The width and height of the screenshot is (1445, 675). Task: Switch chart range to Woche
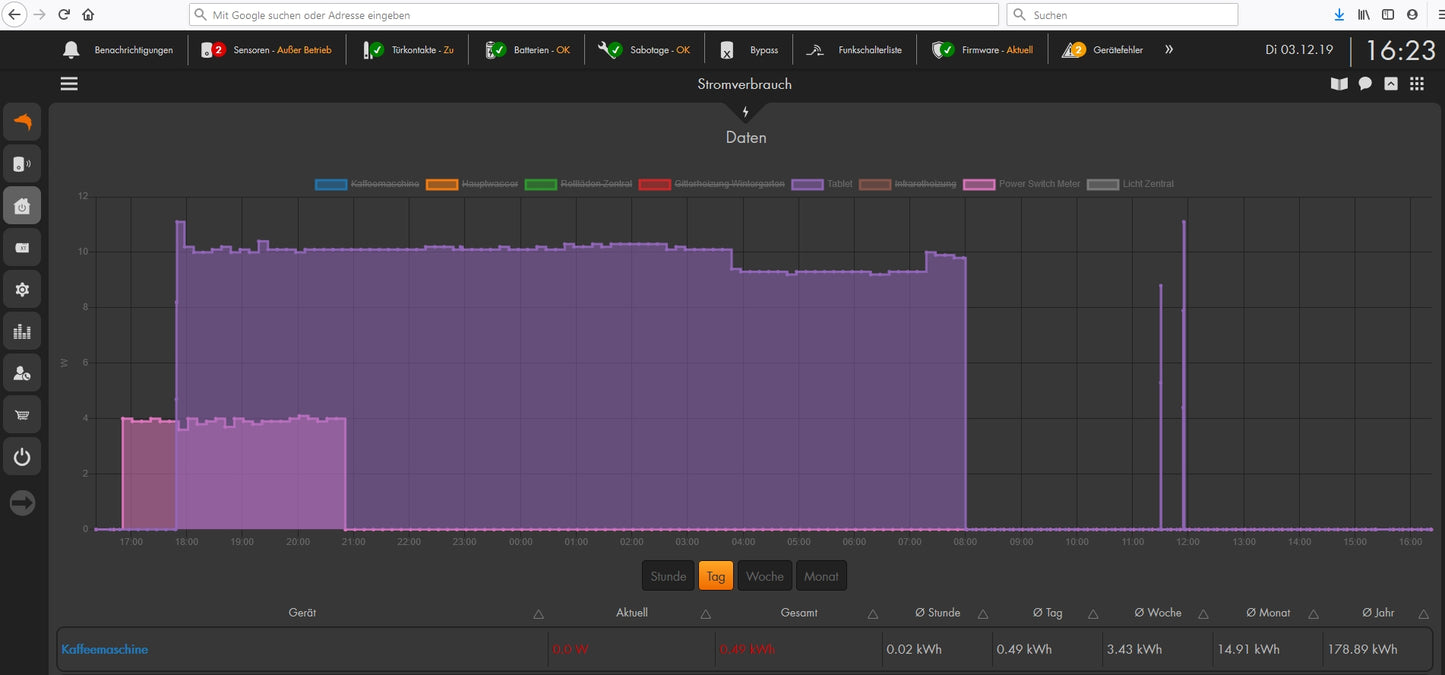765,576
